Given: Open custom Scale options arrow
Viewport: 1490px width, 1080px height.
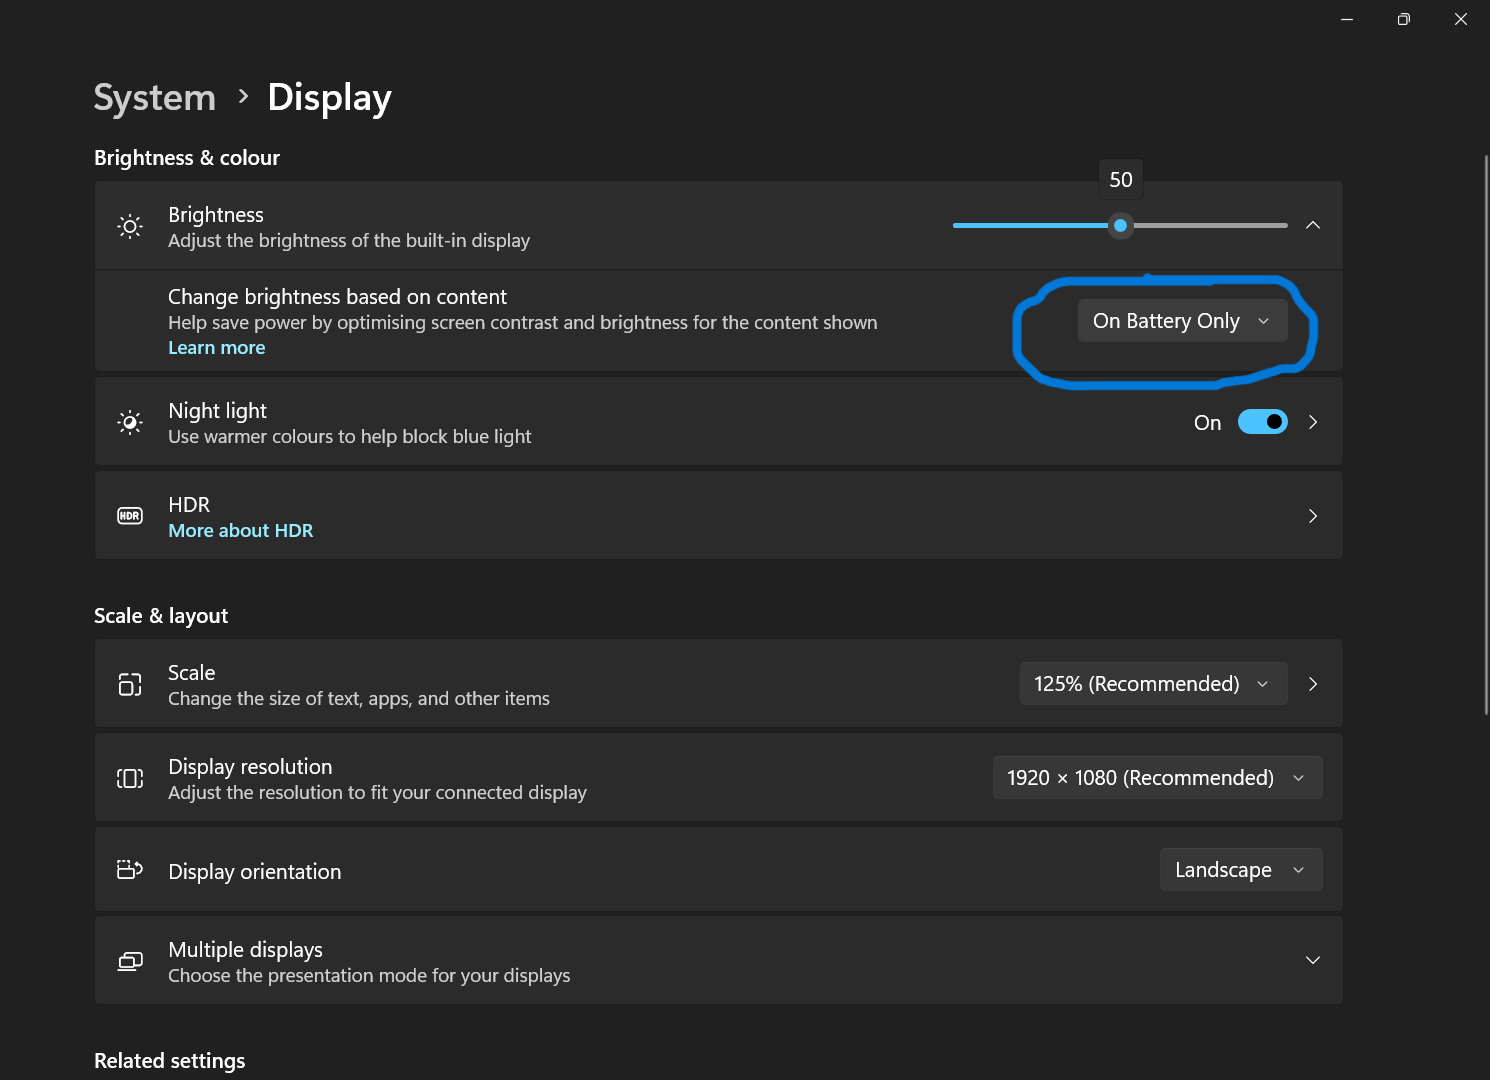Looking at the screenshot, I should 1313,684.
